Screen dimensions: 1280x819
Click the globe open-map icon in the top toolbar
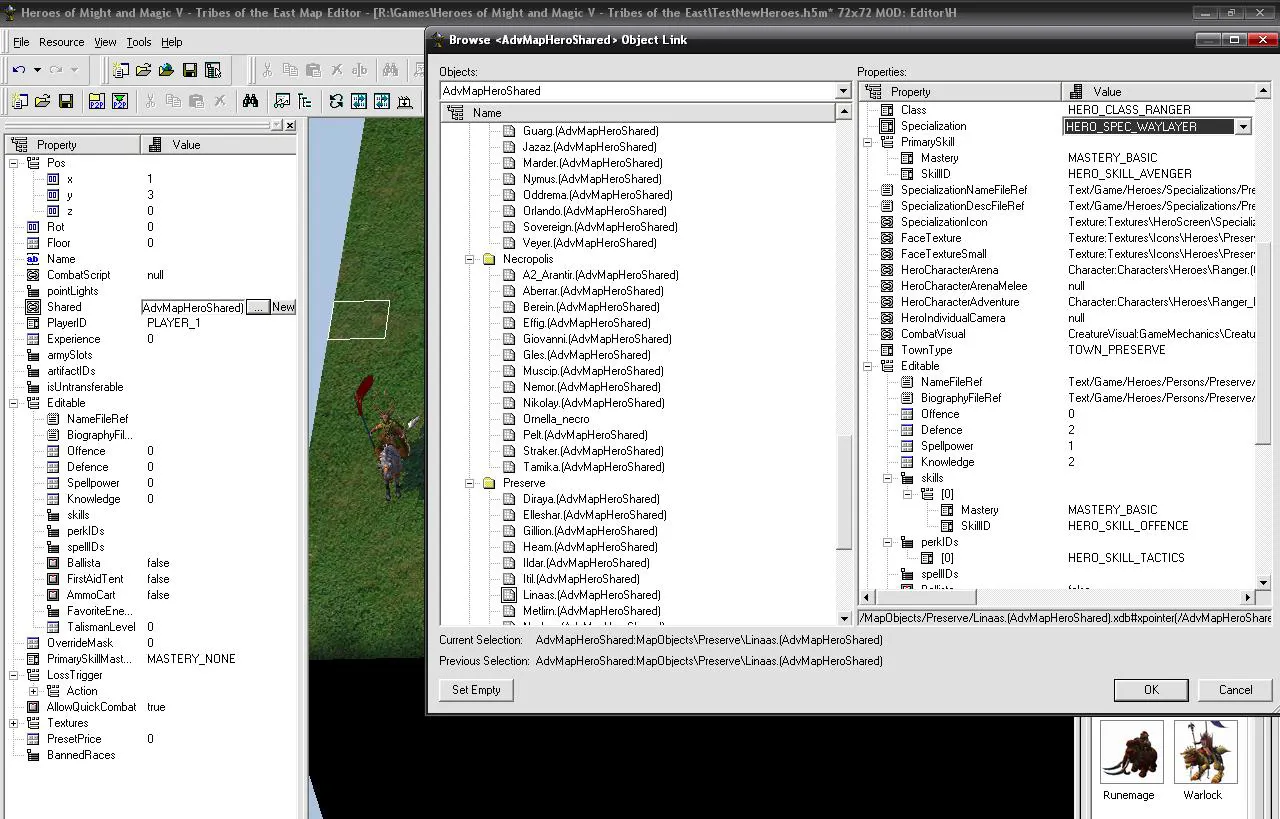pos(166,70)
